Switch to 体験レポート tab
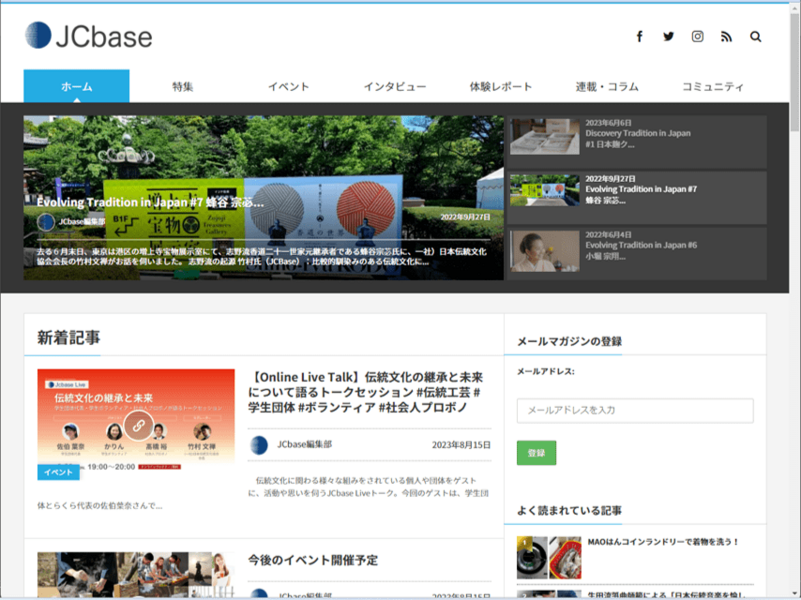 [x=501, y=87]
